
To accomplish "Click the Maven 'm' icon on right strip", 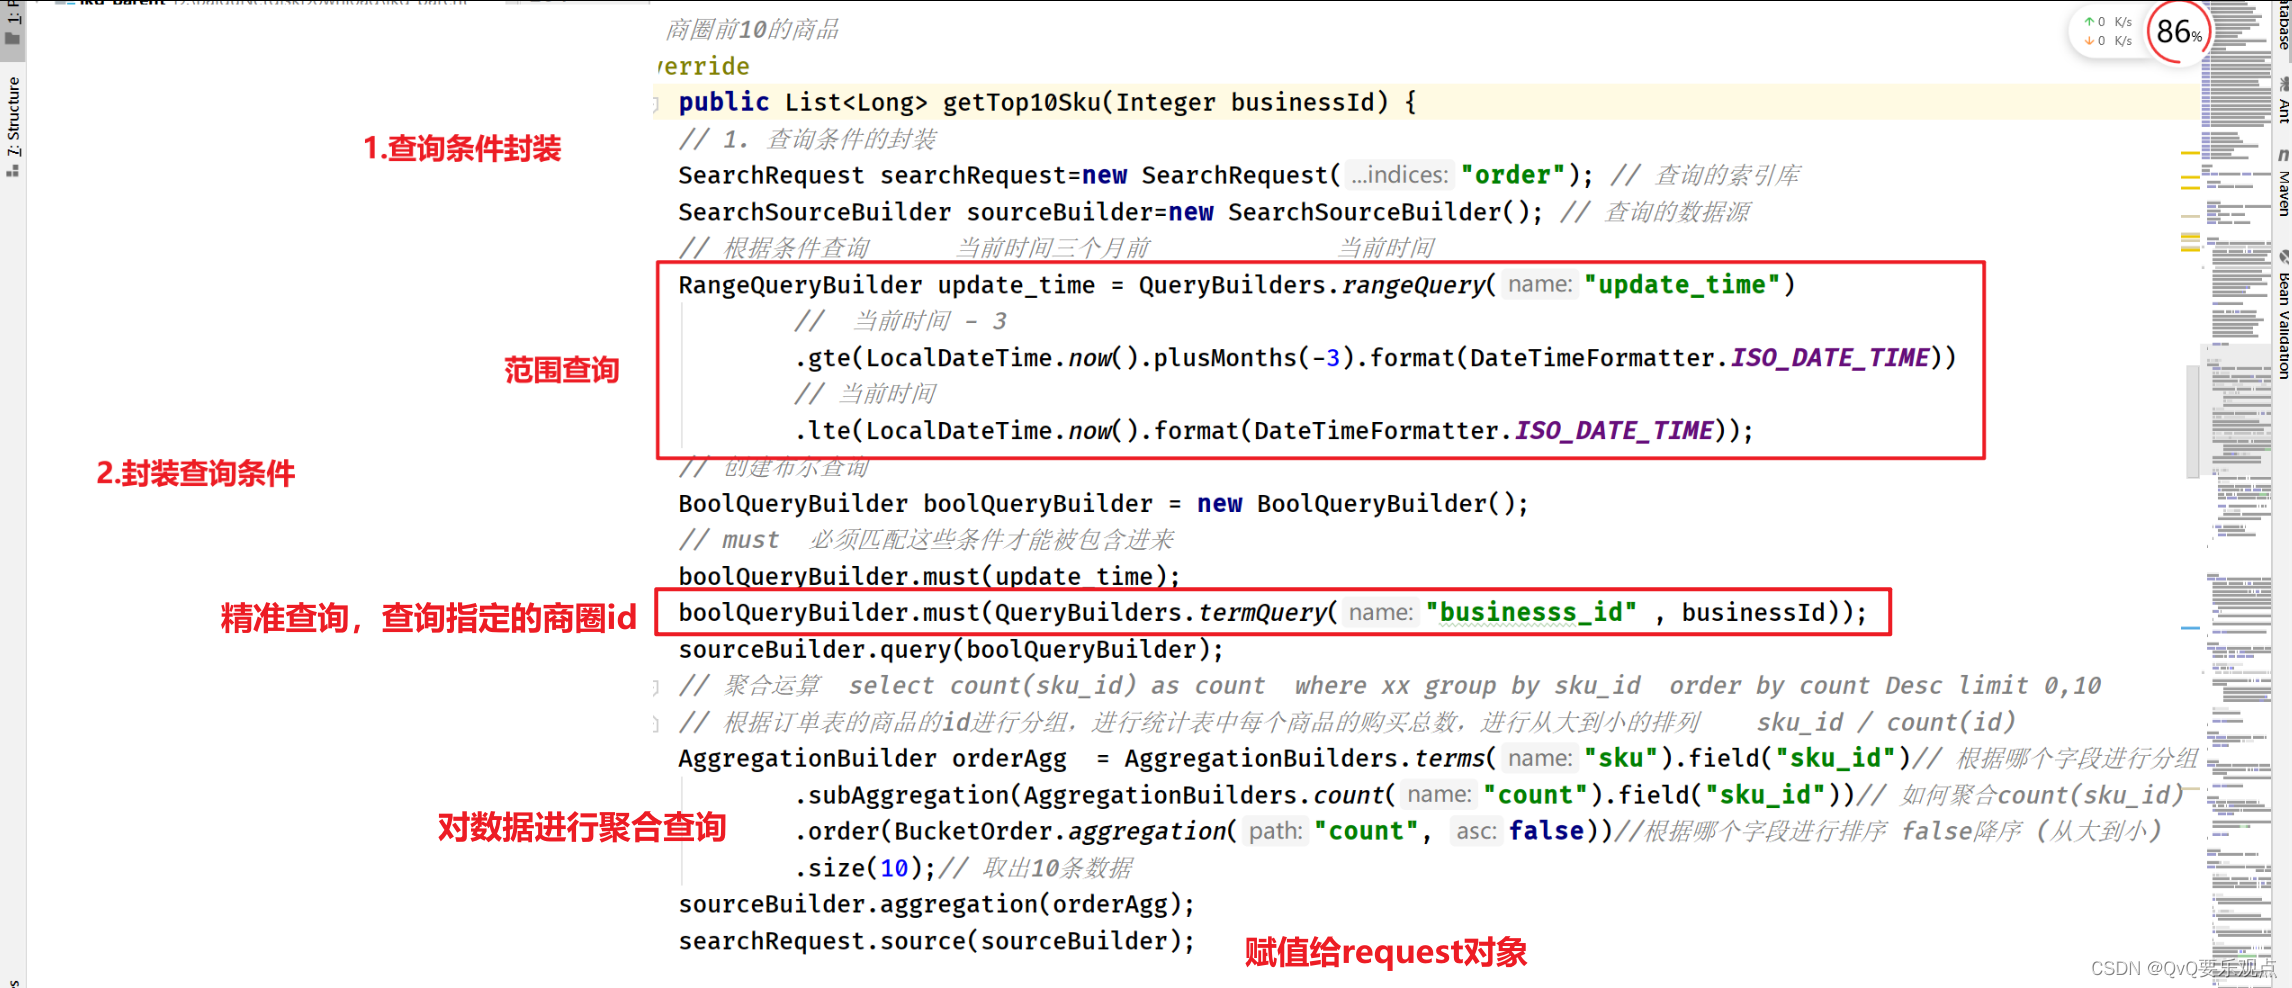I will pos(2283,155).
